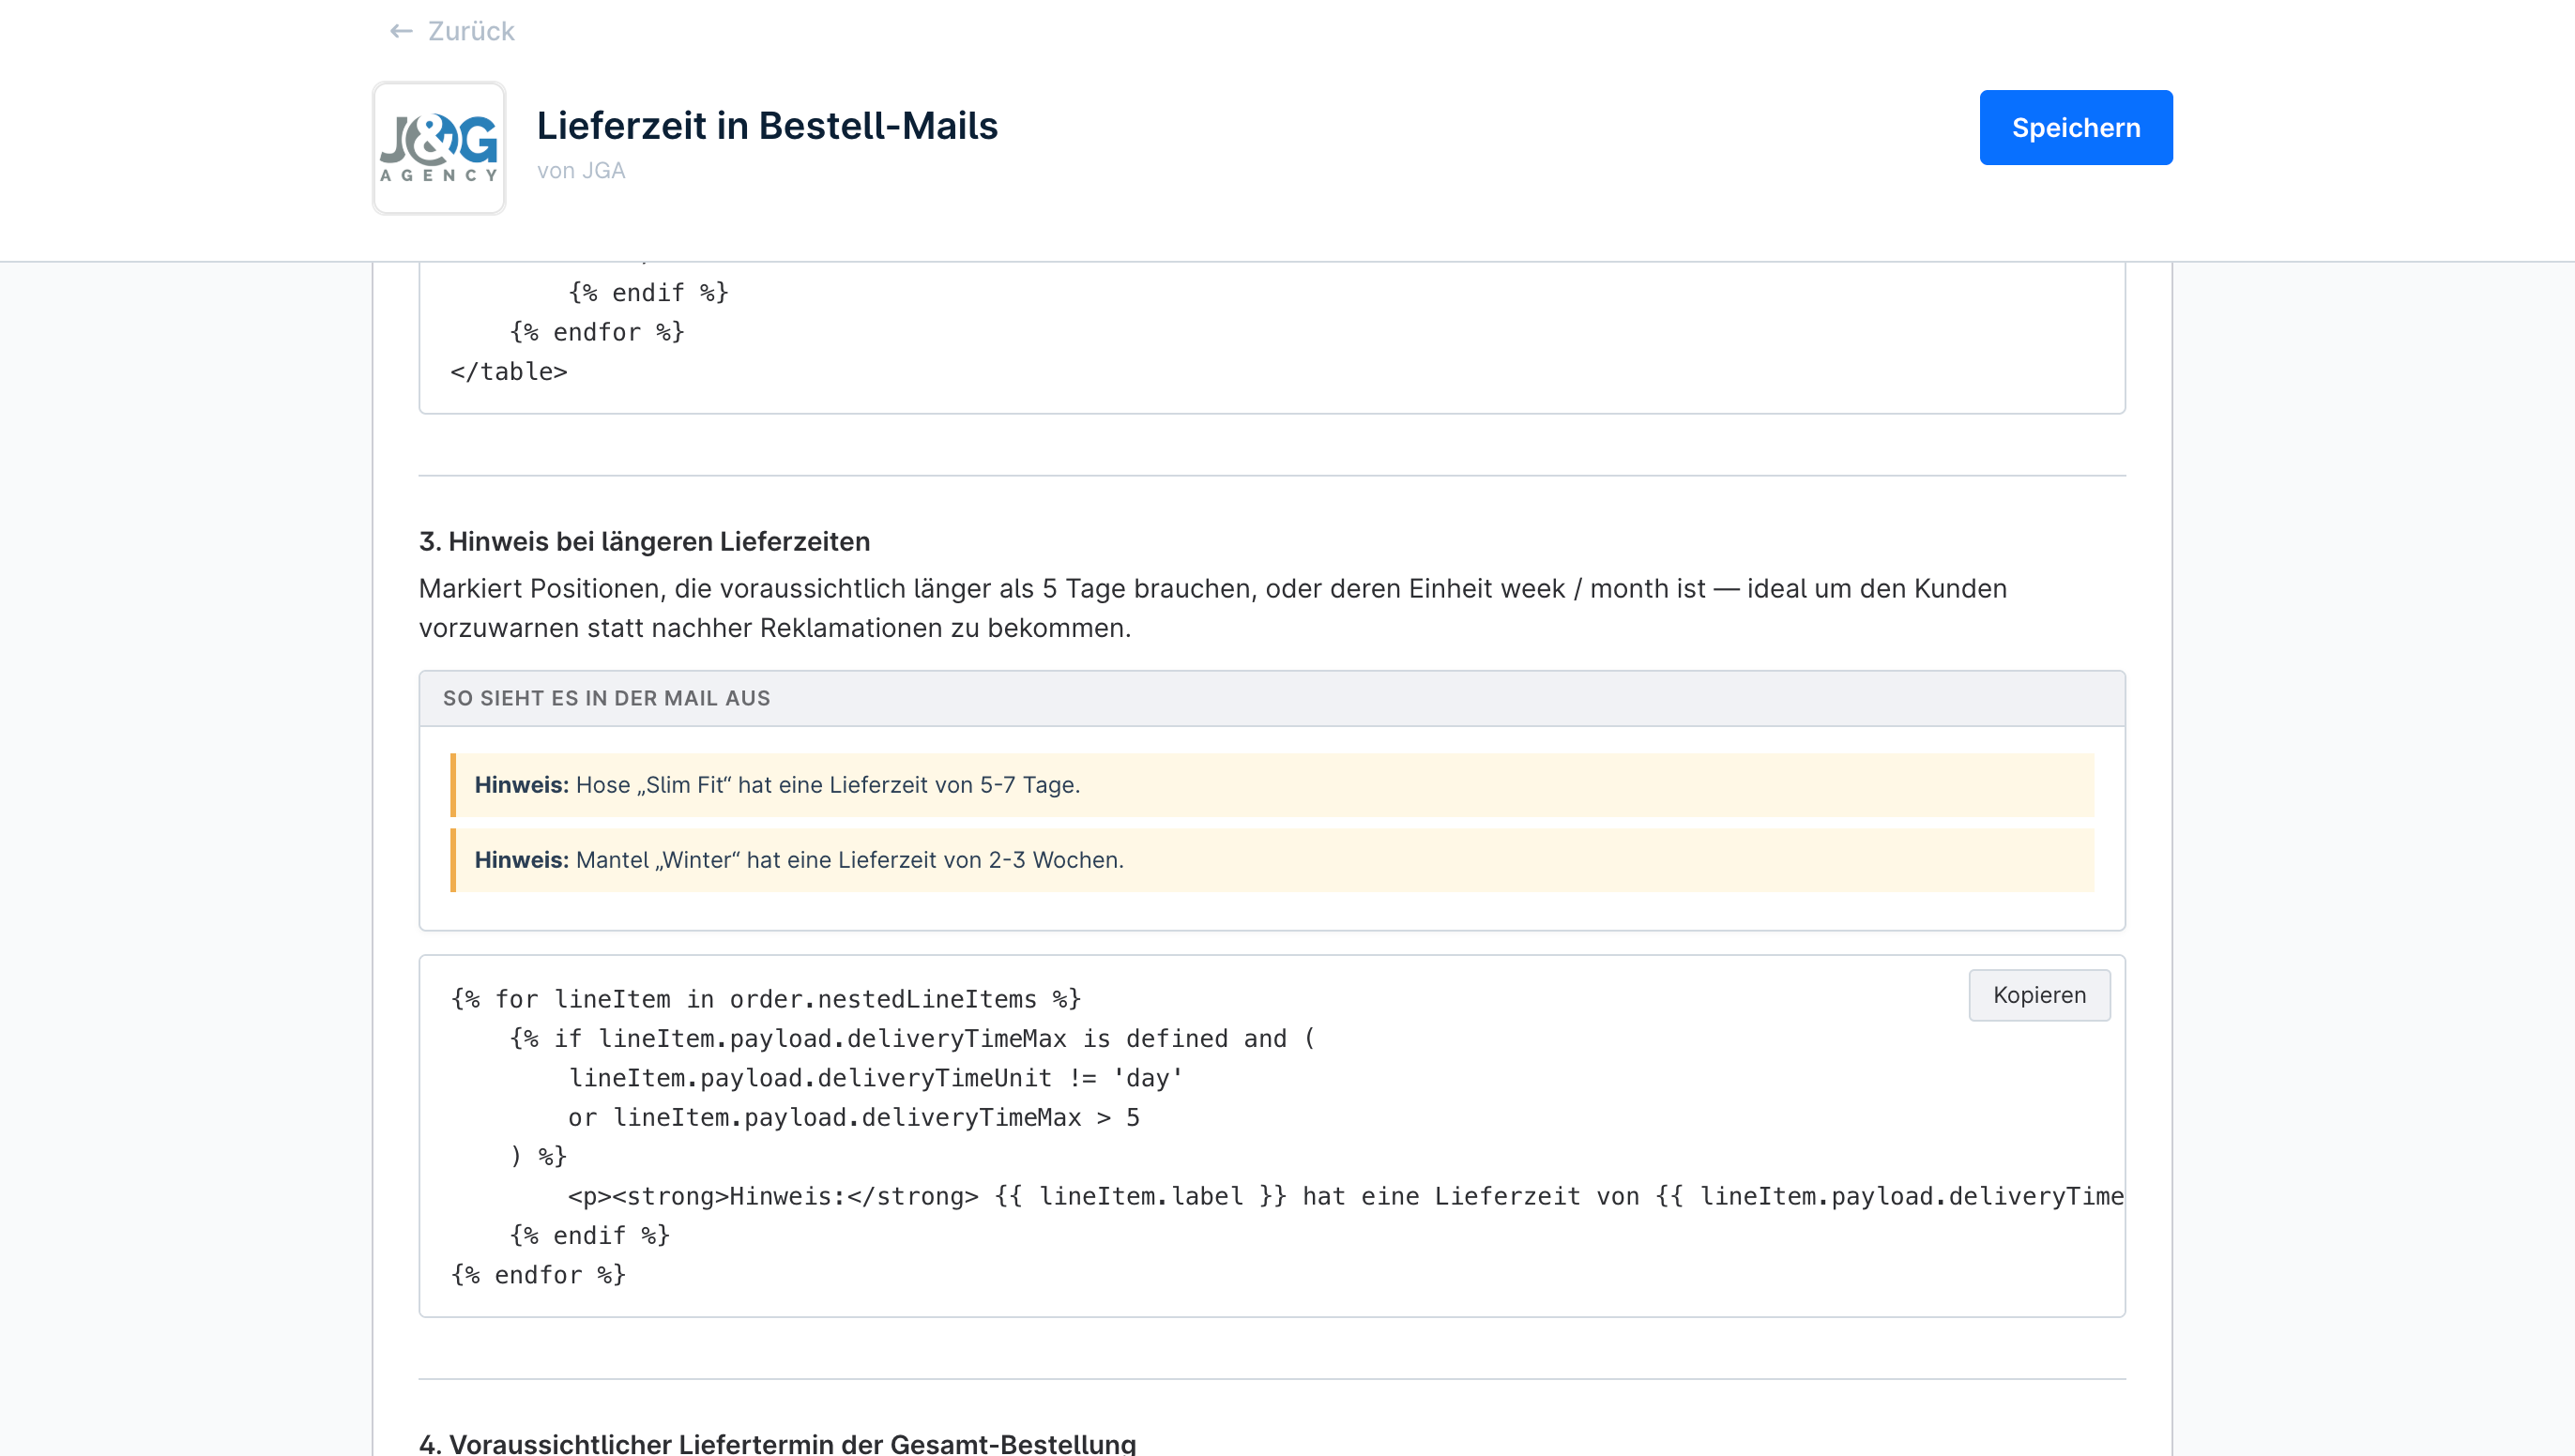This screenshot has height=1456, width=2575.
Task: Save with the Speichern button
Action: coord(2075,127)
